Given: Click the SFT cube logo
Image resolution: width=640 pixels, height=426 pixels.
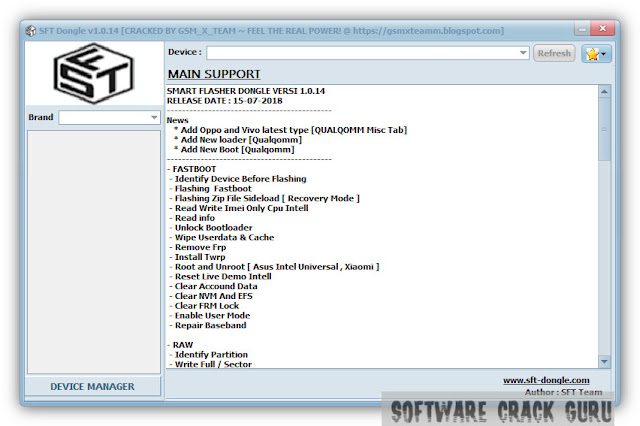Looking at the screenshot, I should pos(93,73).
